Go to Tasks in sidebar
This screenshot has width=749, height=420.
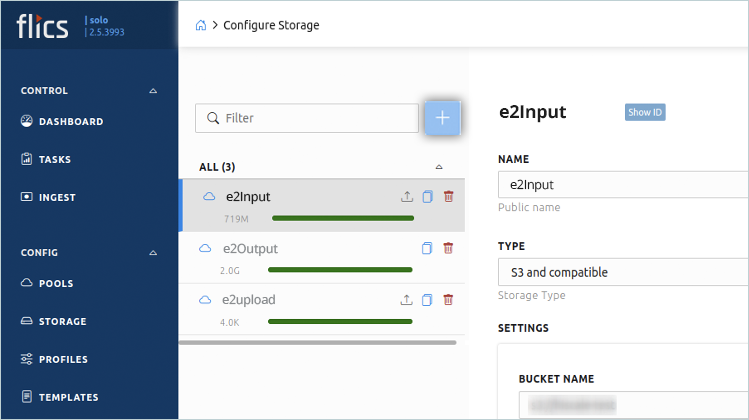tap(54, 159)
